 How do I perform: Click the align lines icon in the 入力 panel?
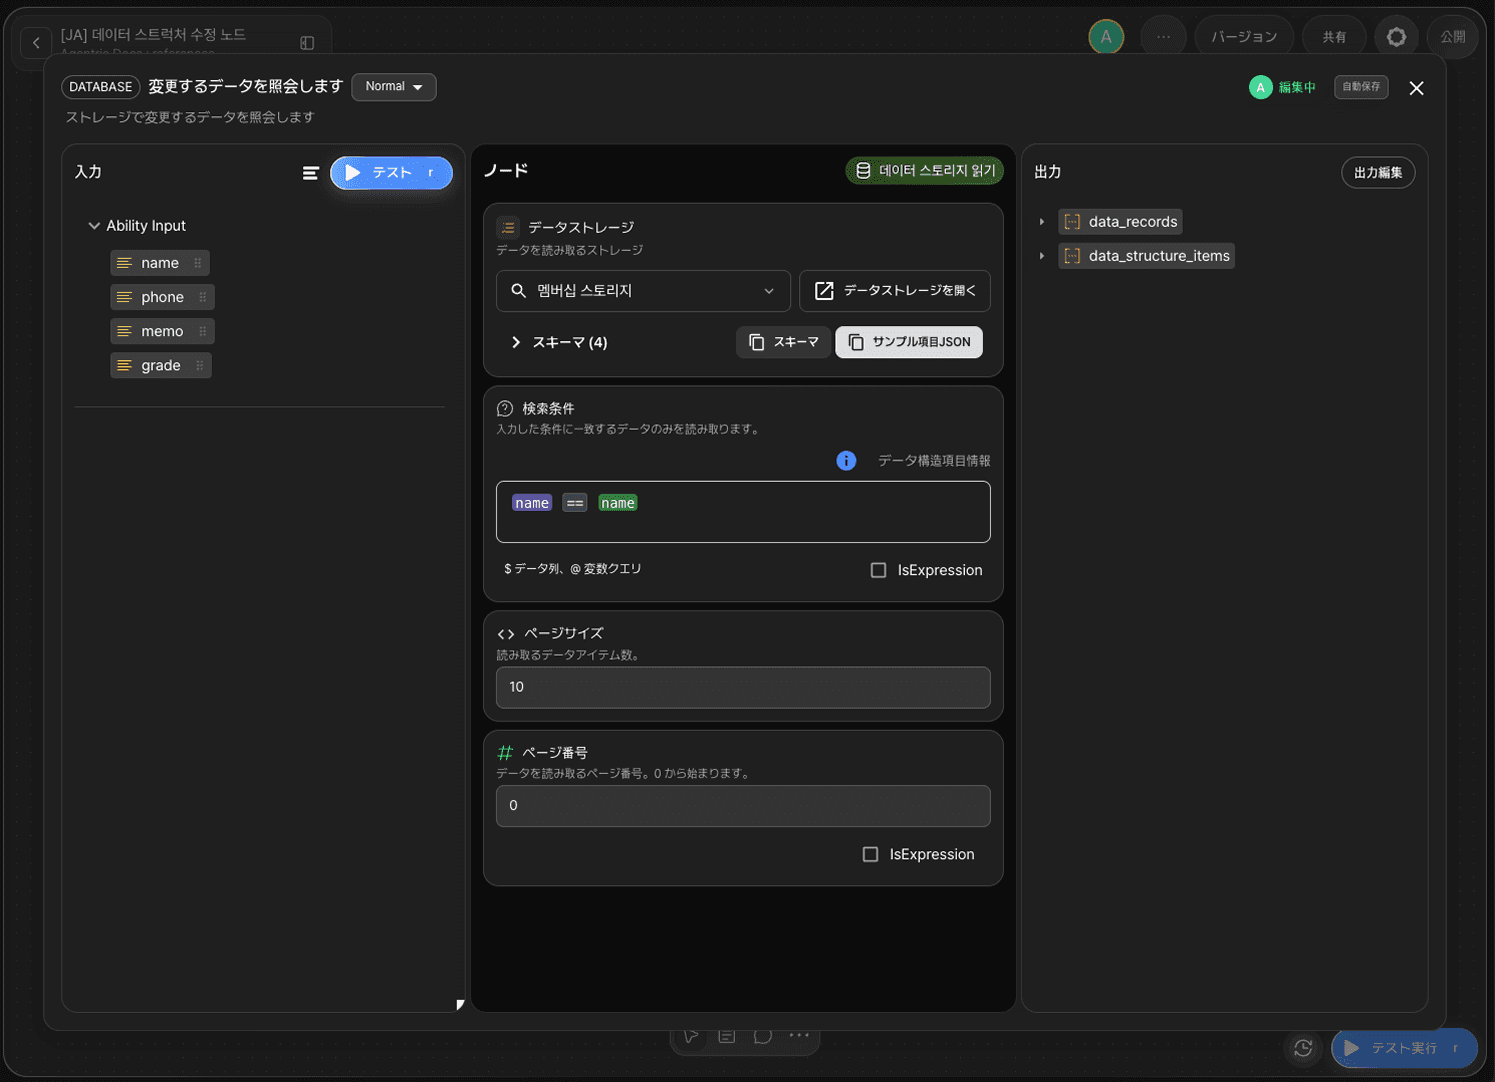[x=311, y=173]
